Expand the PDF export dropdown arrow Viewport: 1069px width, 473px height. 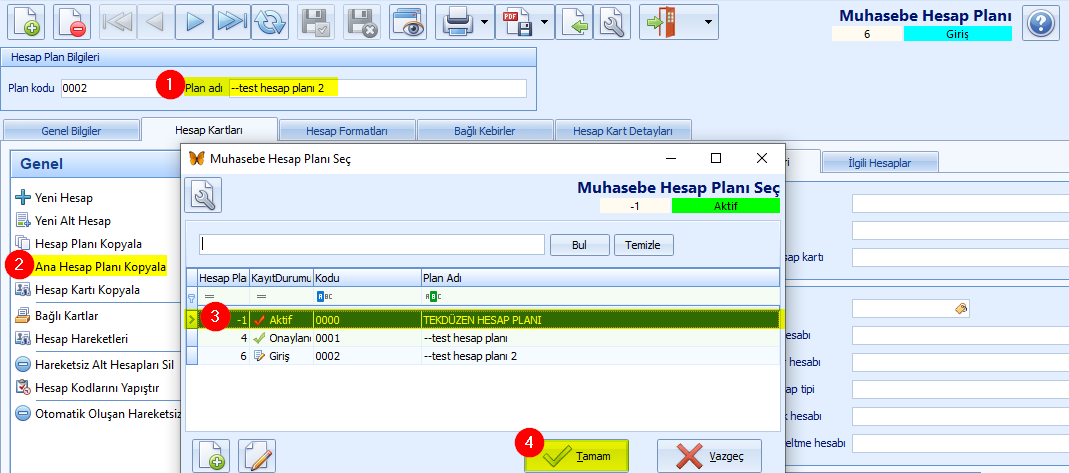pyautogui.click(x=545, y=21)
